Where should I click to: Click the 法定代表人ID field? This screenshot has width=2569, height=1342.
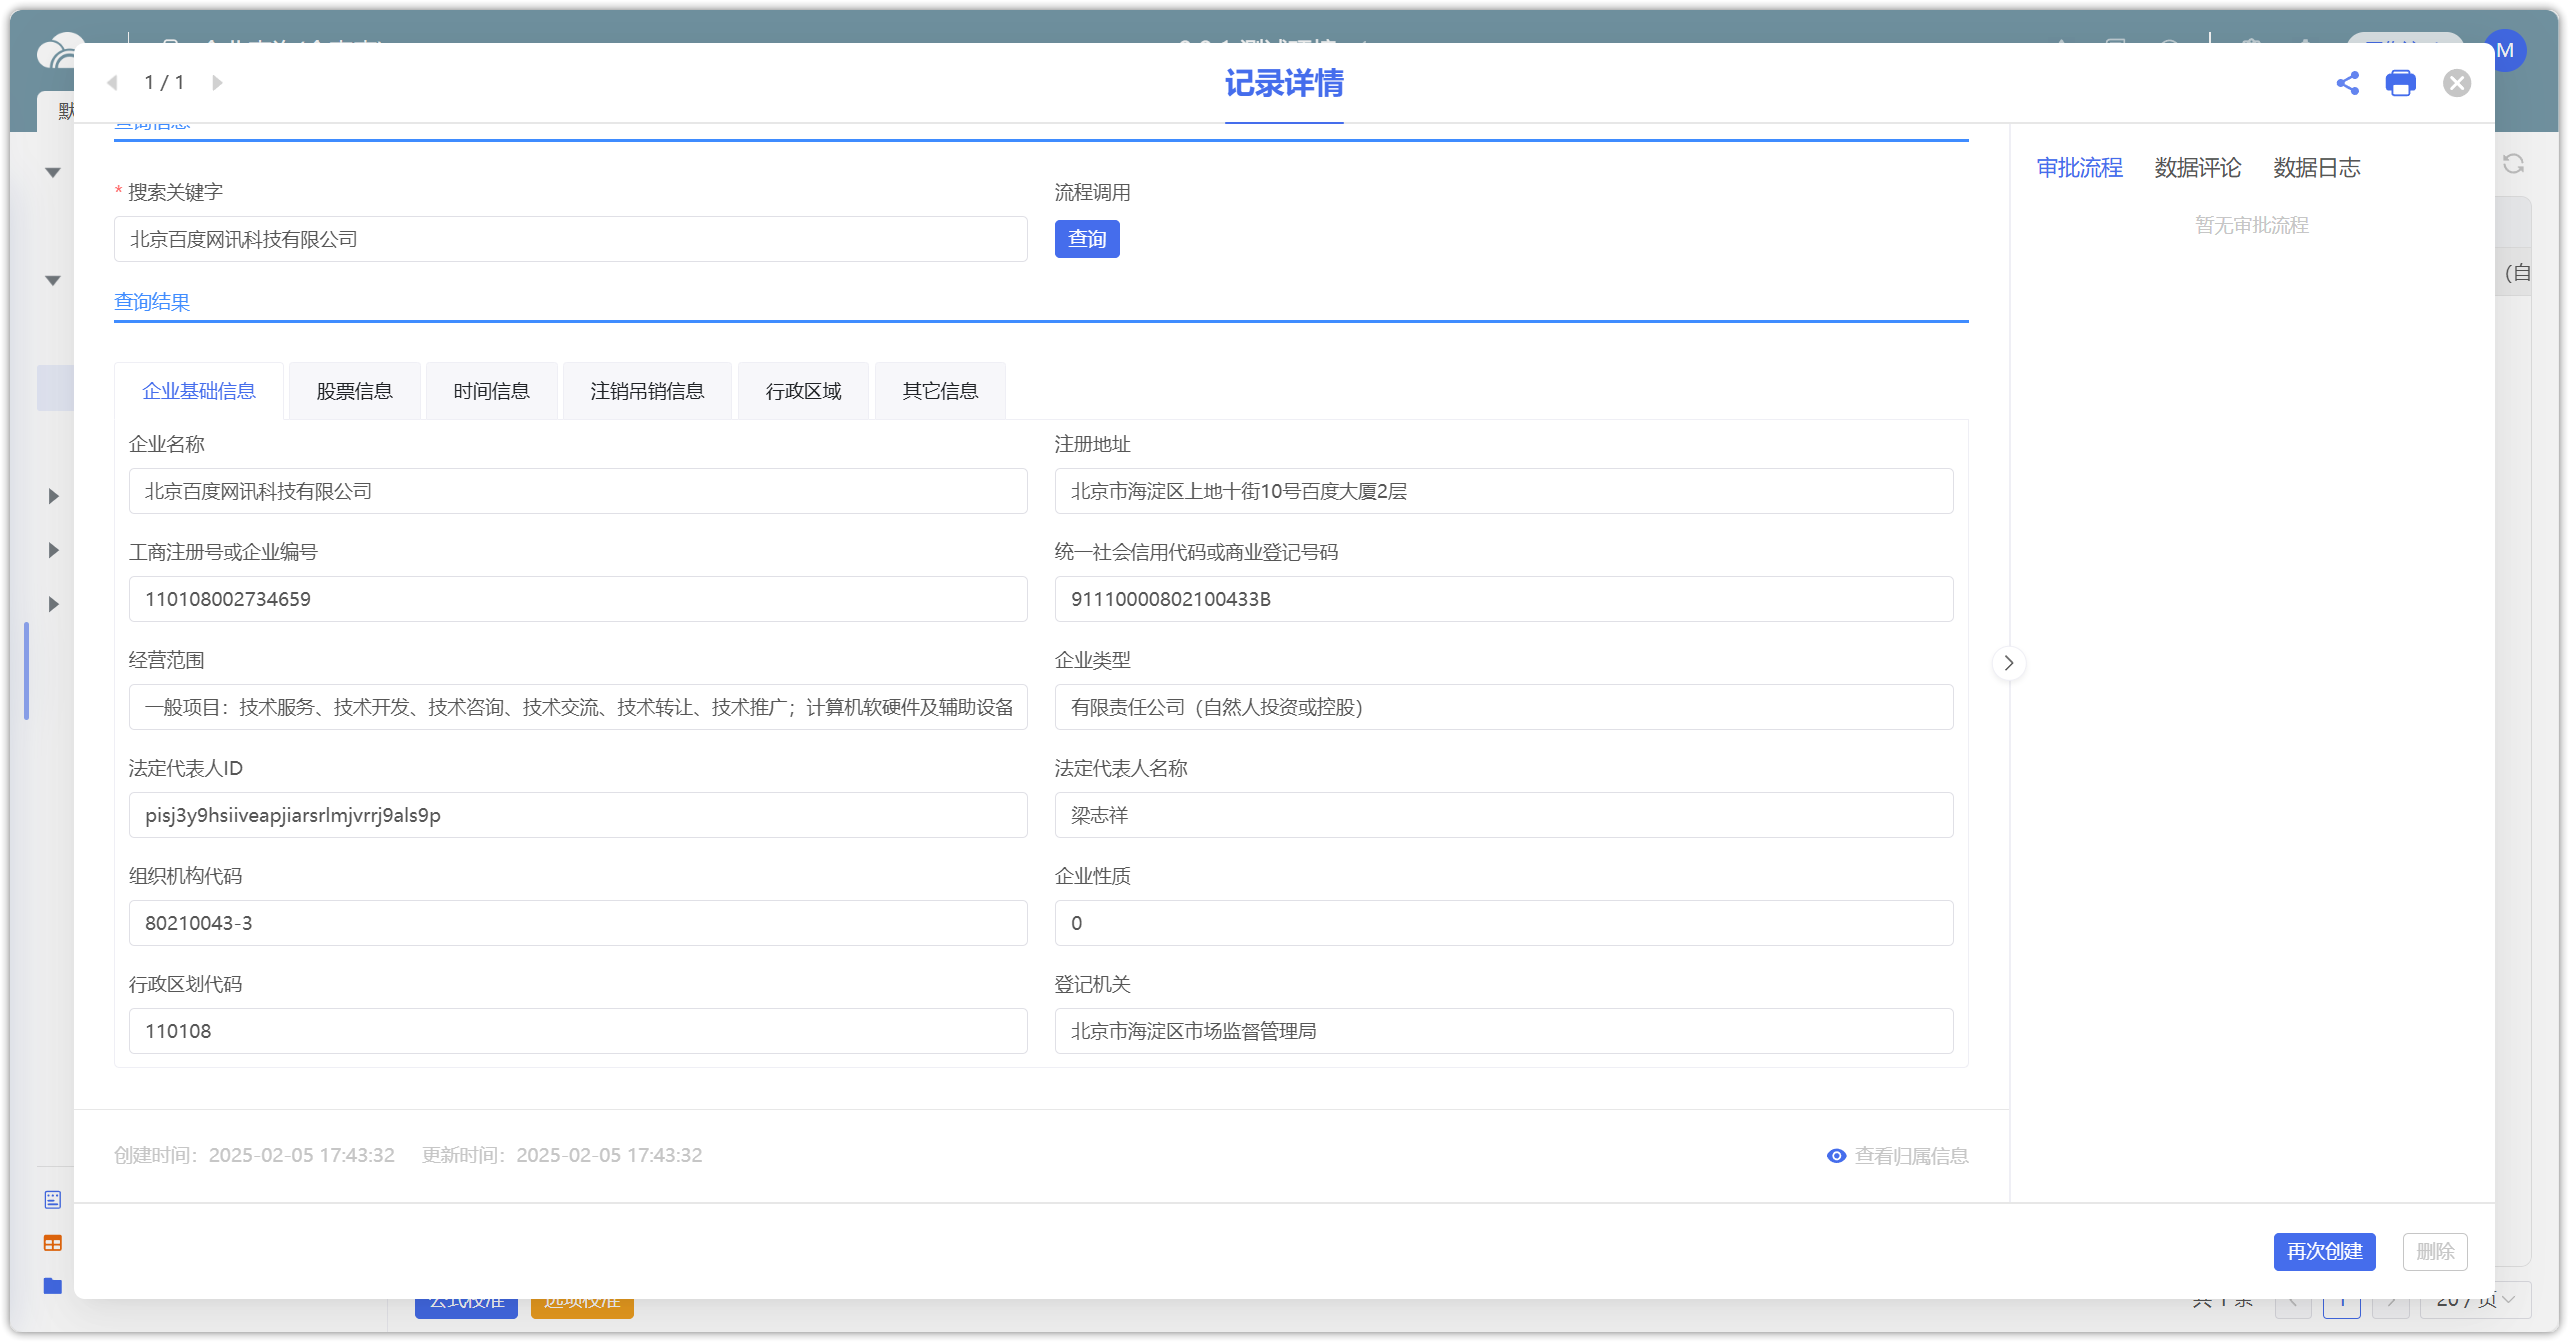tap(578, 815)
